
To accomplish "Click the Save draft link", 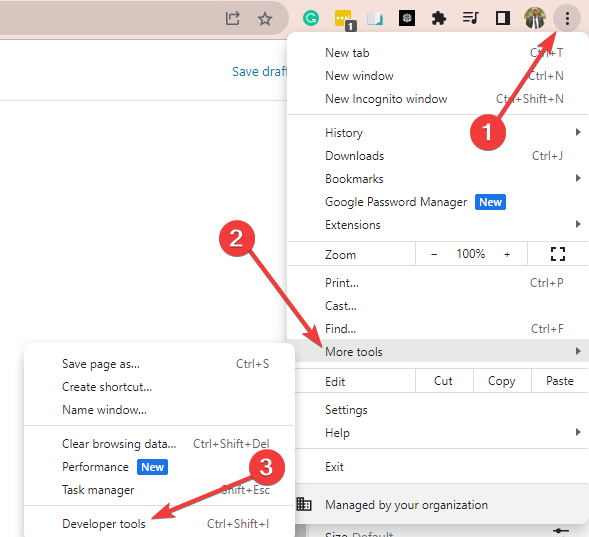I will pos(259,71).
